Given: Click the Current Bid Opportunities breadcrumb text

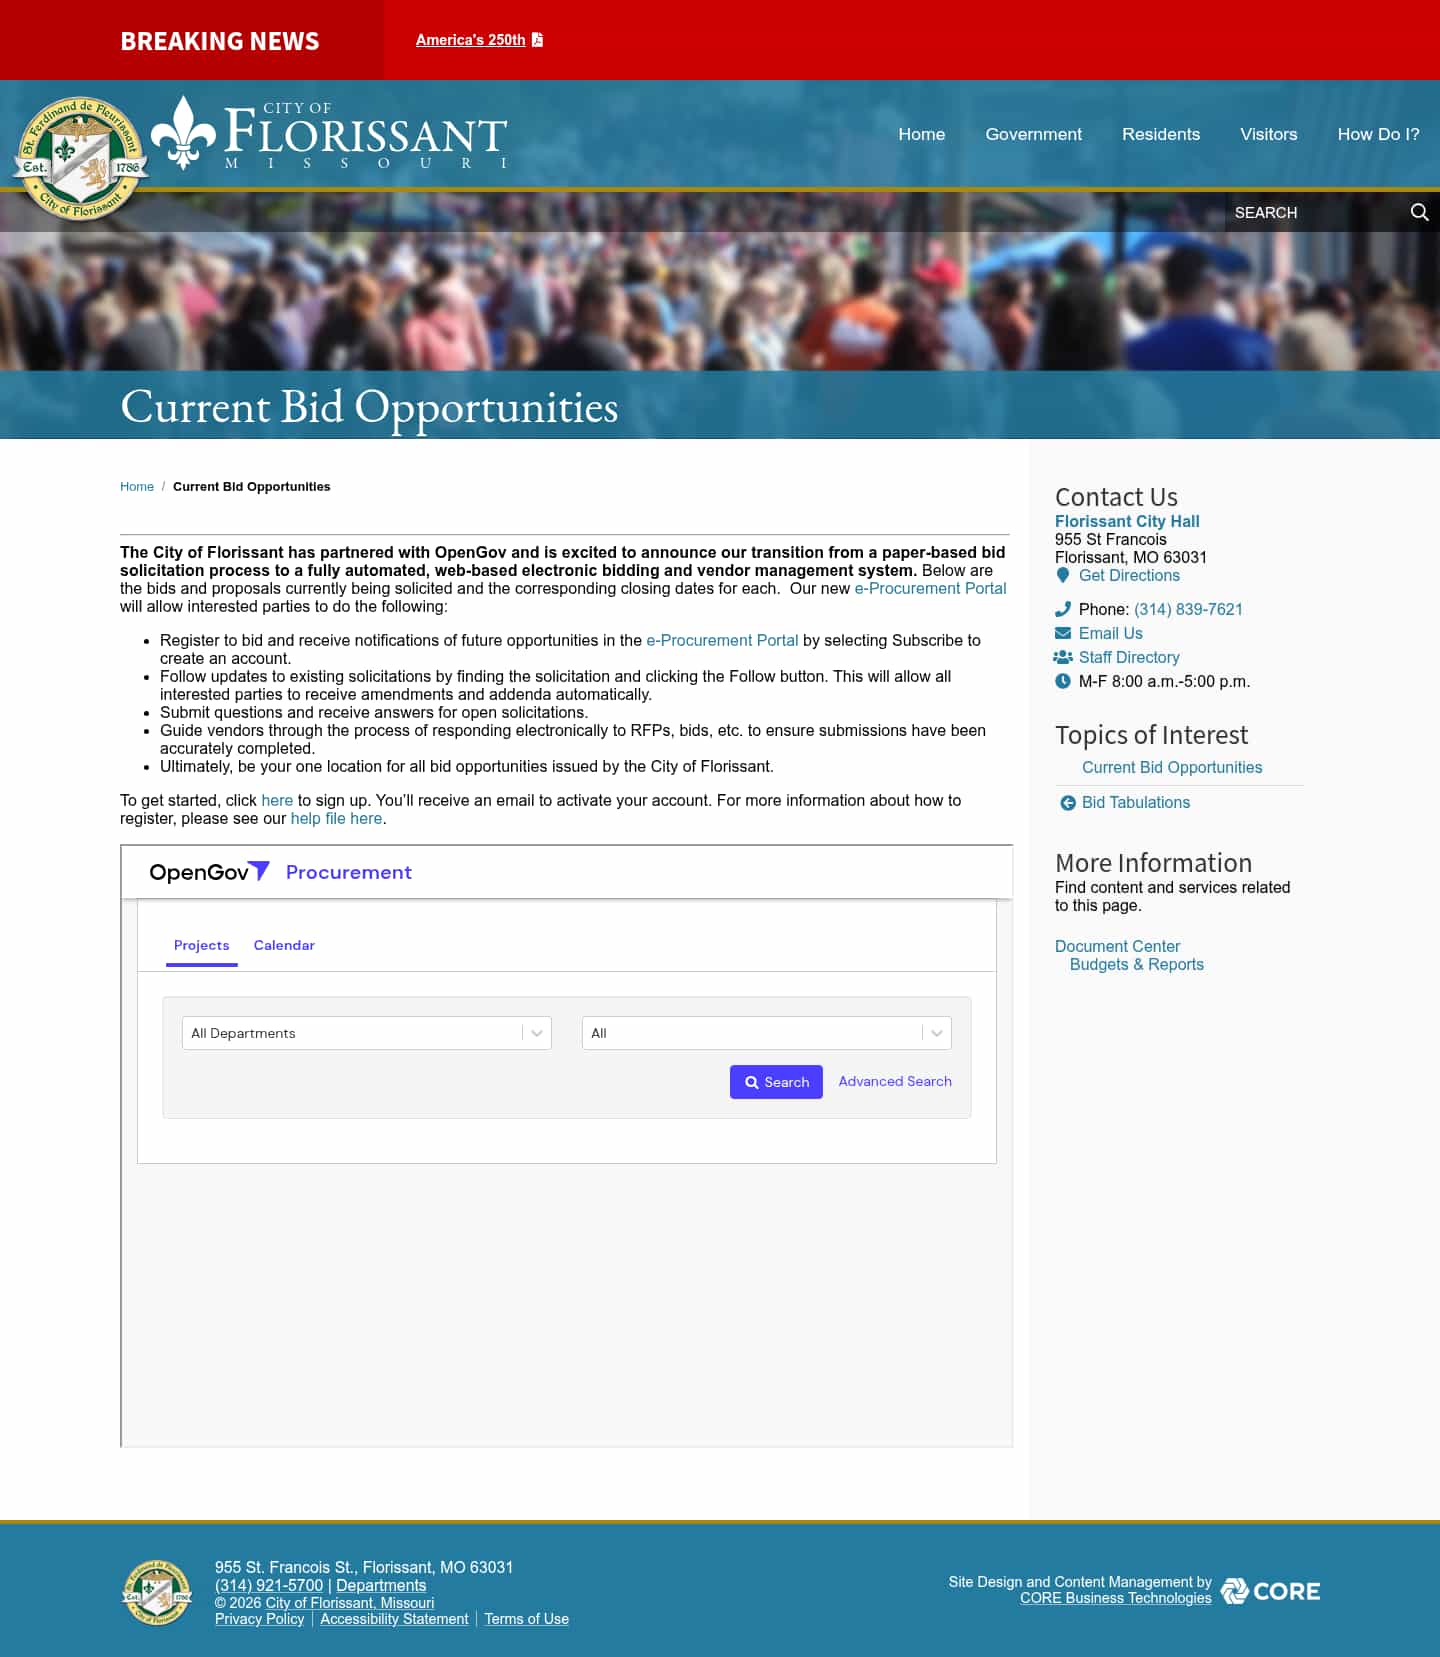Looking at the screenshot, I should (x=251, y=487).
